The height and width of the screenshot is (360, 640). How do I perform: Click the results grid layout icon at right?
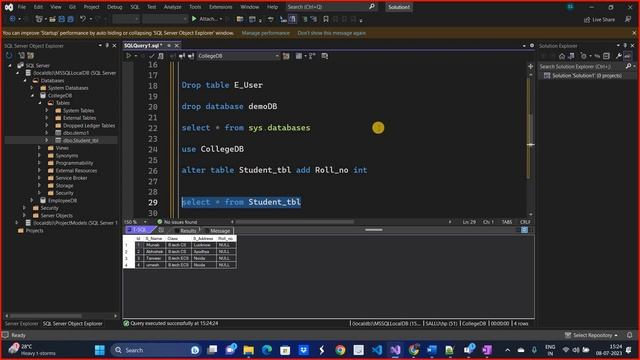click(x=524, y=231)
